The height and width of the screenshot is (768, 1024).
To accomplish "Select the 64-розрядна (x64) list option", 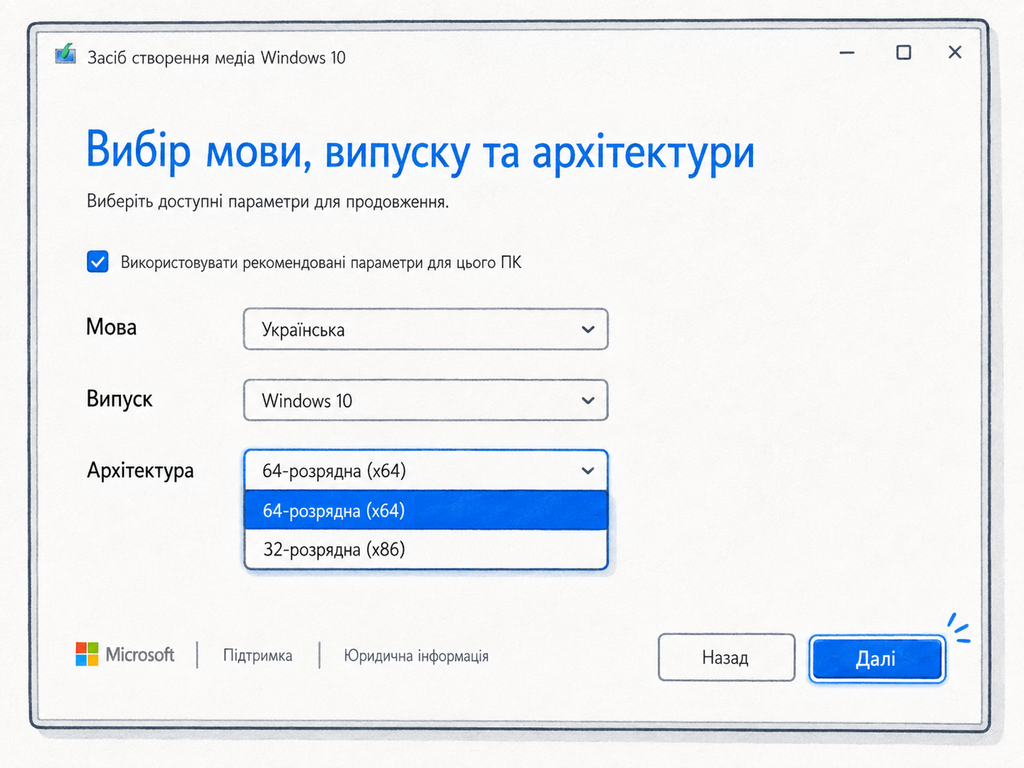I will [426, 510].
